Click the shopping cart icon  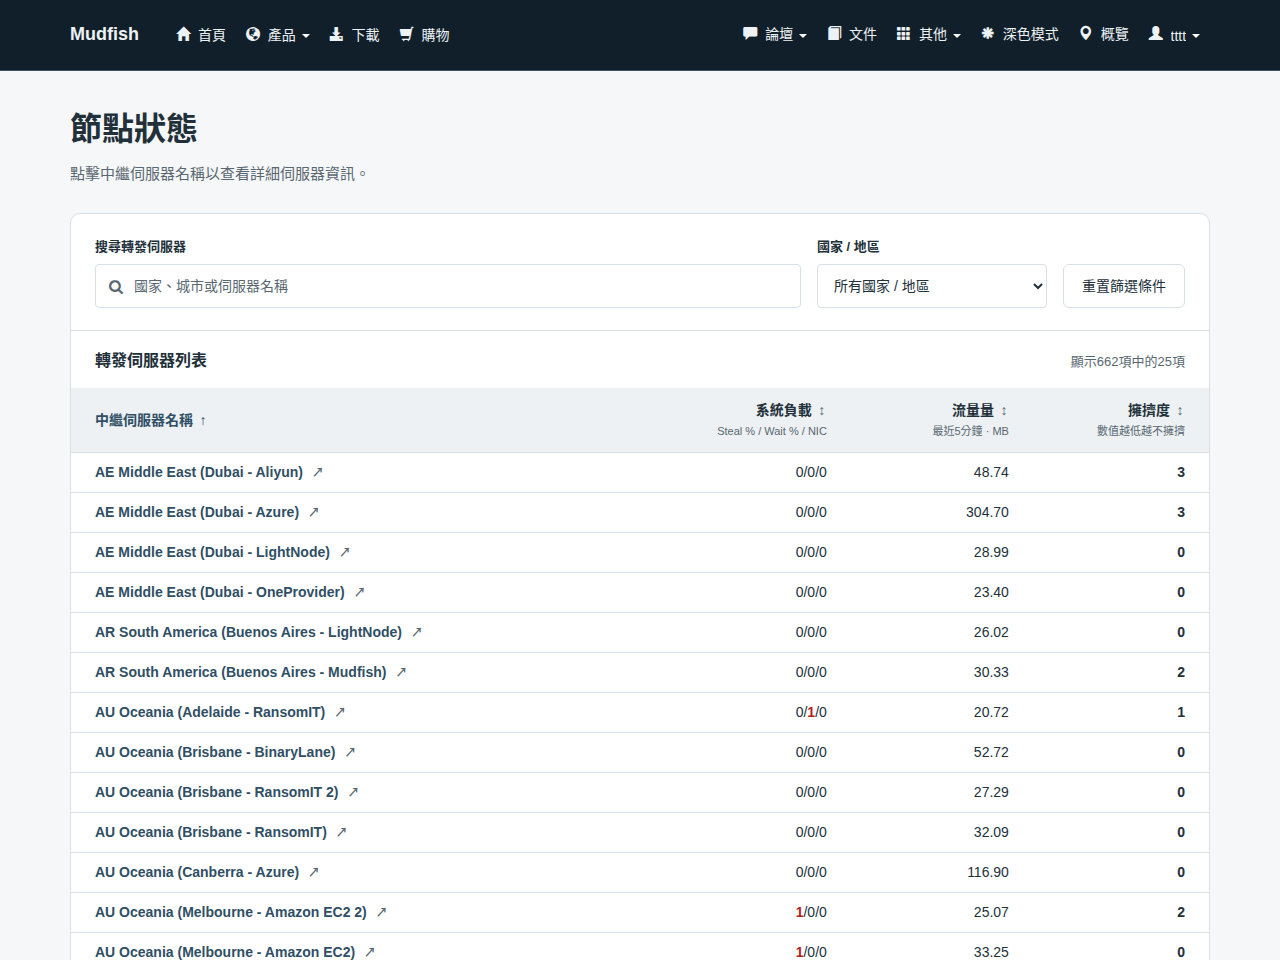[x=406, y=34]
